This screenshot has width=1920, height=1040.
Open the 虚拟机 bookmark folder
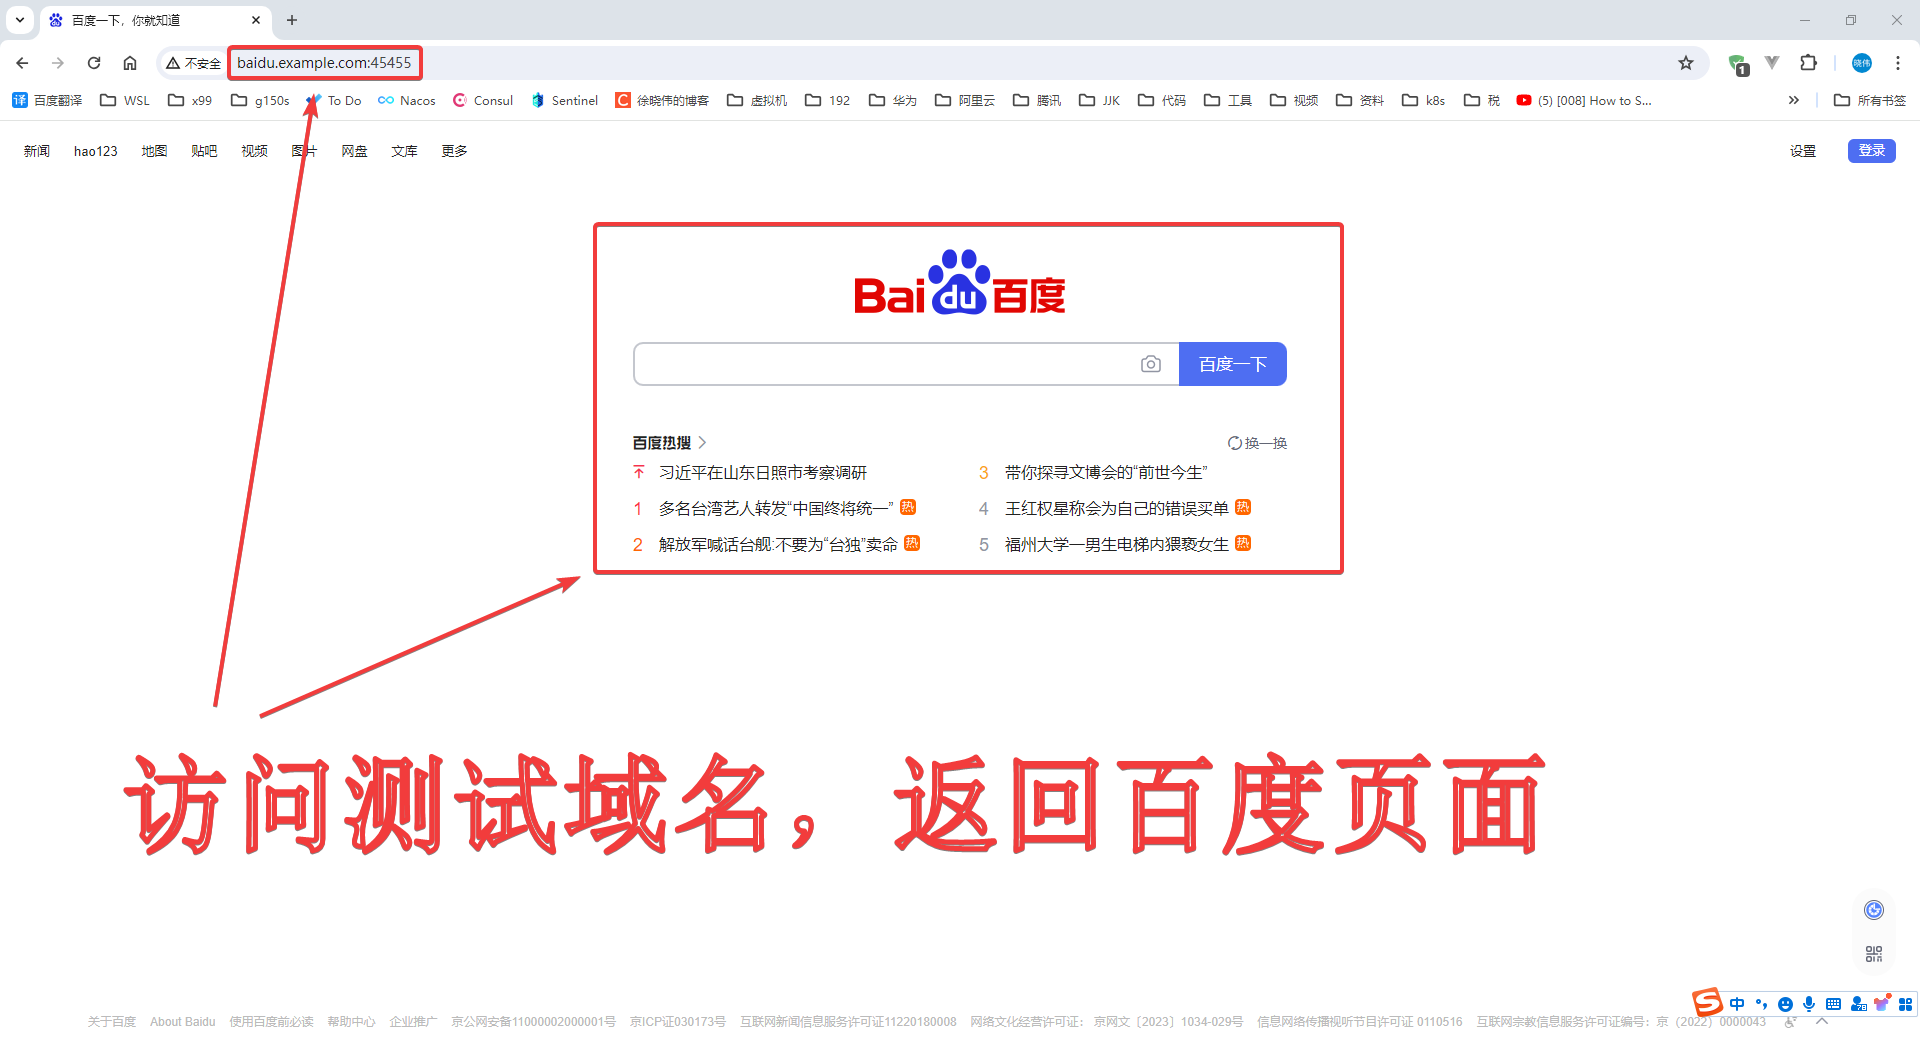[x=757, y=100]
